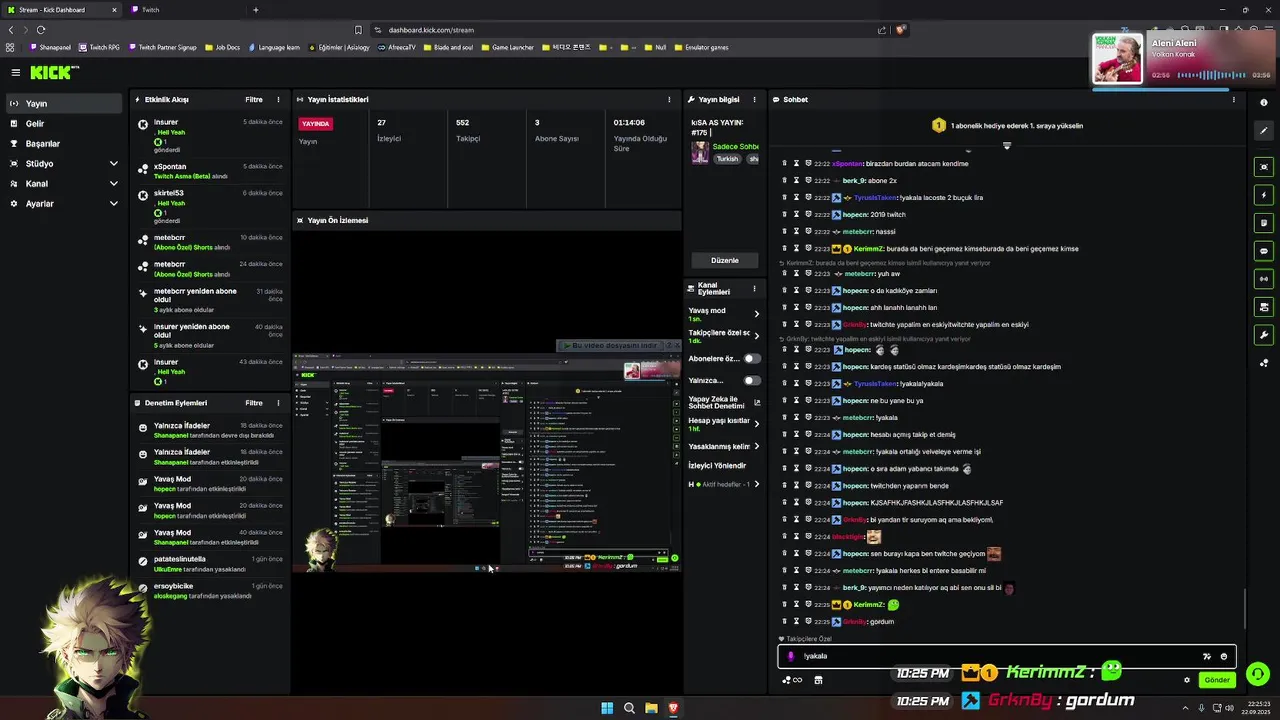Click the wrench tools icon in right toolbar
This screenshot has width=1280, height=720.
coord(1264,335)
